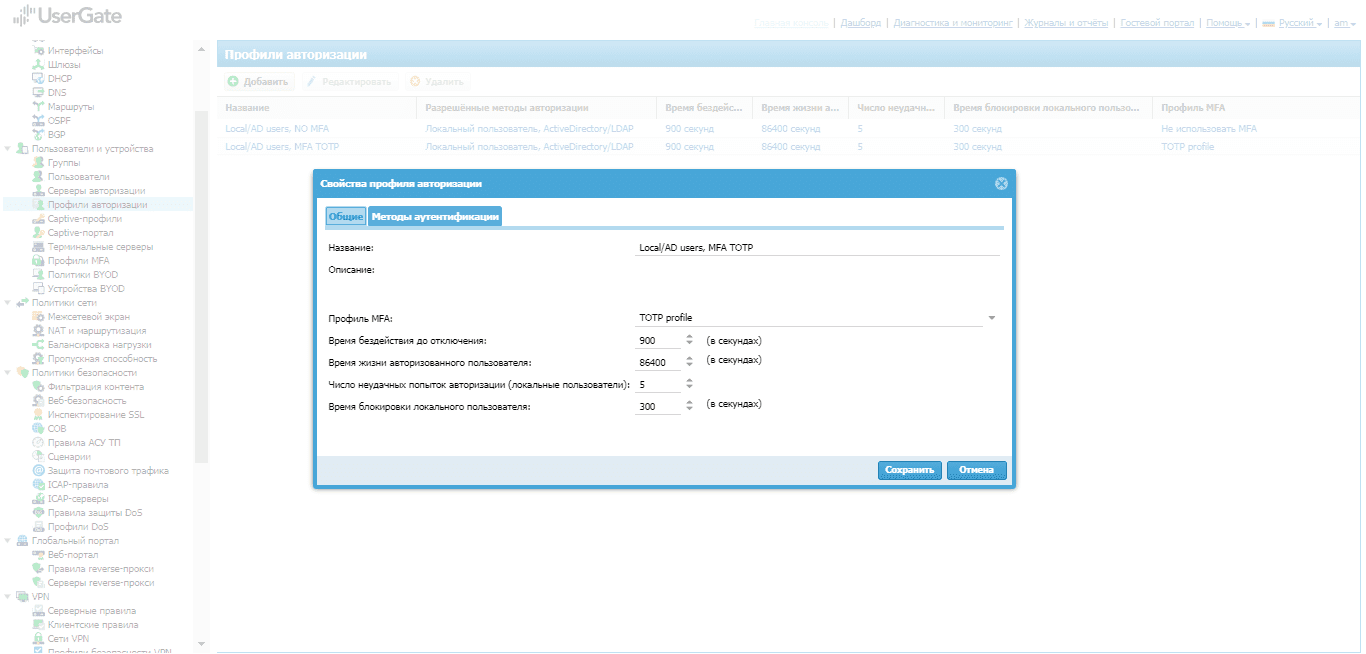1366x654 pixels.
Task: Switch to the Методы аутентификации tab
Action: (x=435, y=217)
